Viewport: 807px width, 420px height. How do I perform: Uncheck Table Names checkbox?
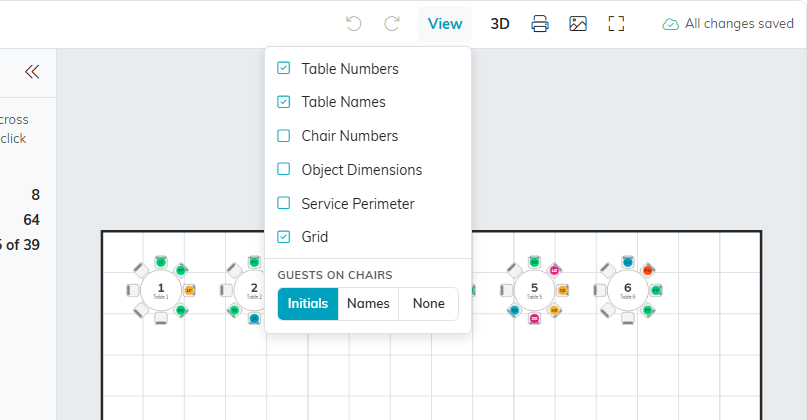pyautogui.click(x=284, y=102)
